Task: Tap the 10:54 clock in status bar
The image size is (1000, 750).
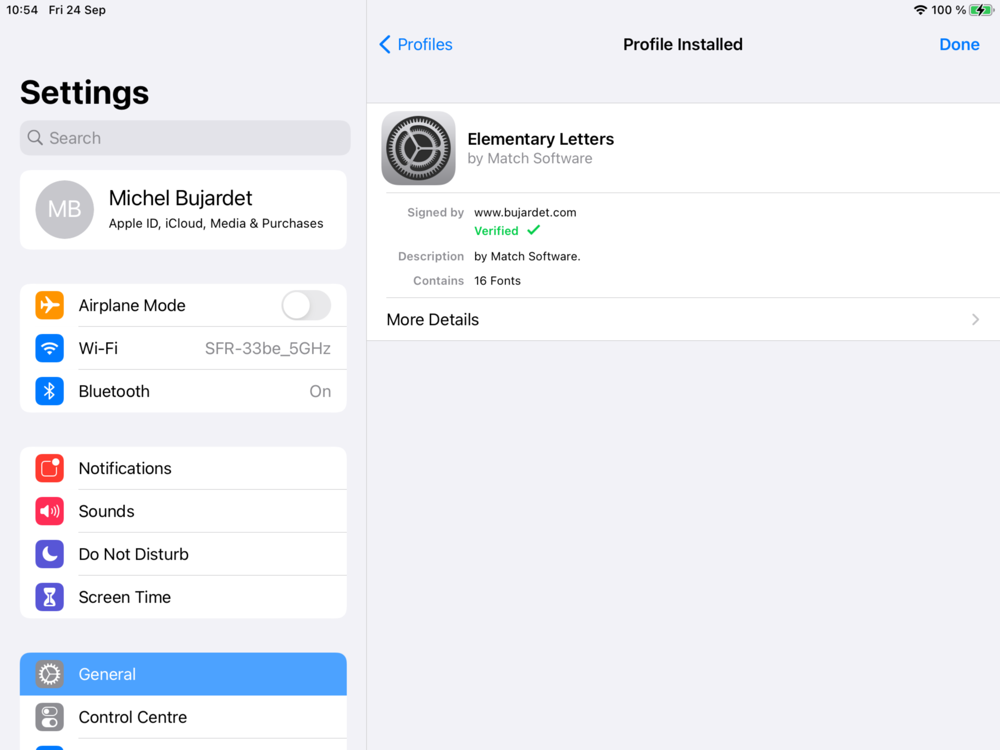Action: pyautogui.click(x=22, y=10)
